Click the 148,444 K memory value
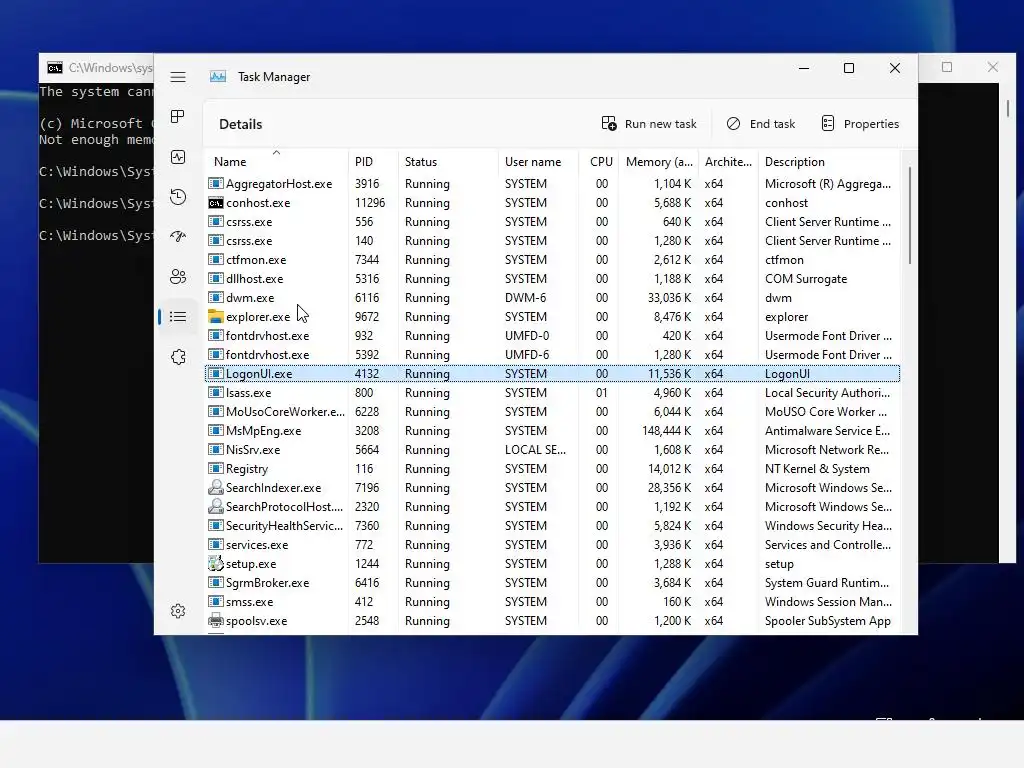1024x768 pixels. point(666,430)
